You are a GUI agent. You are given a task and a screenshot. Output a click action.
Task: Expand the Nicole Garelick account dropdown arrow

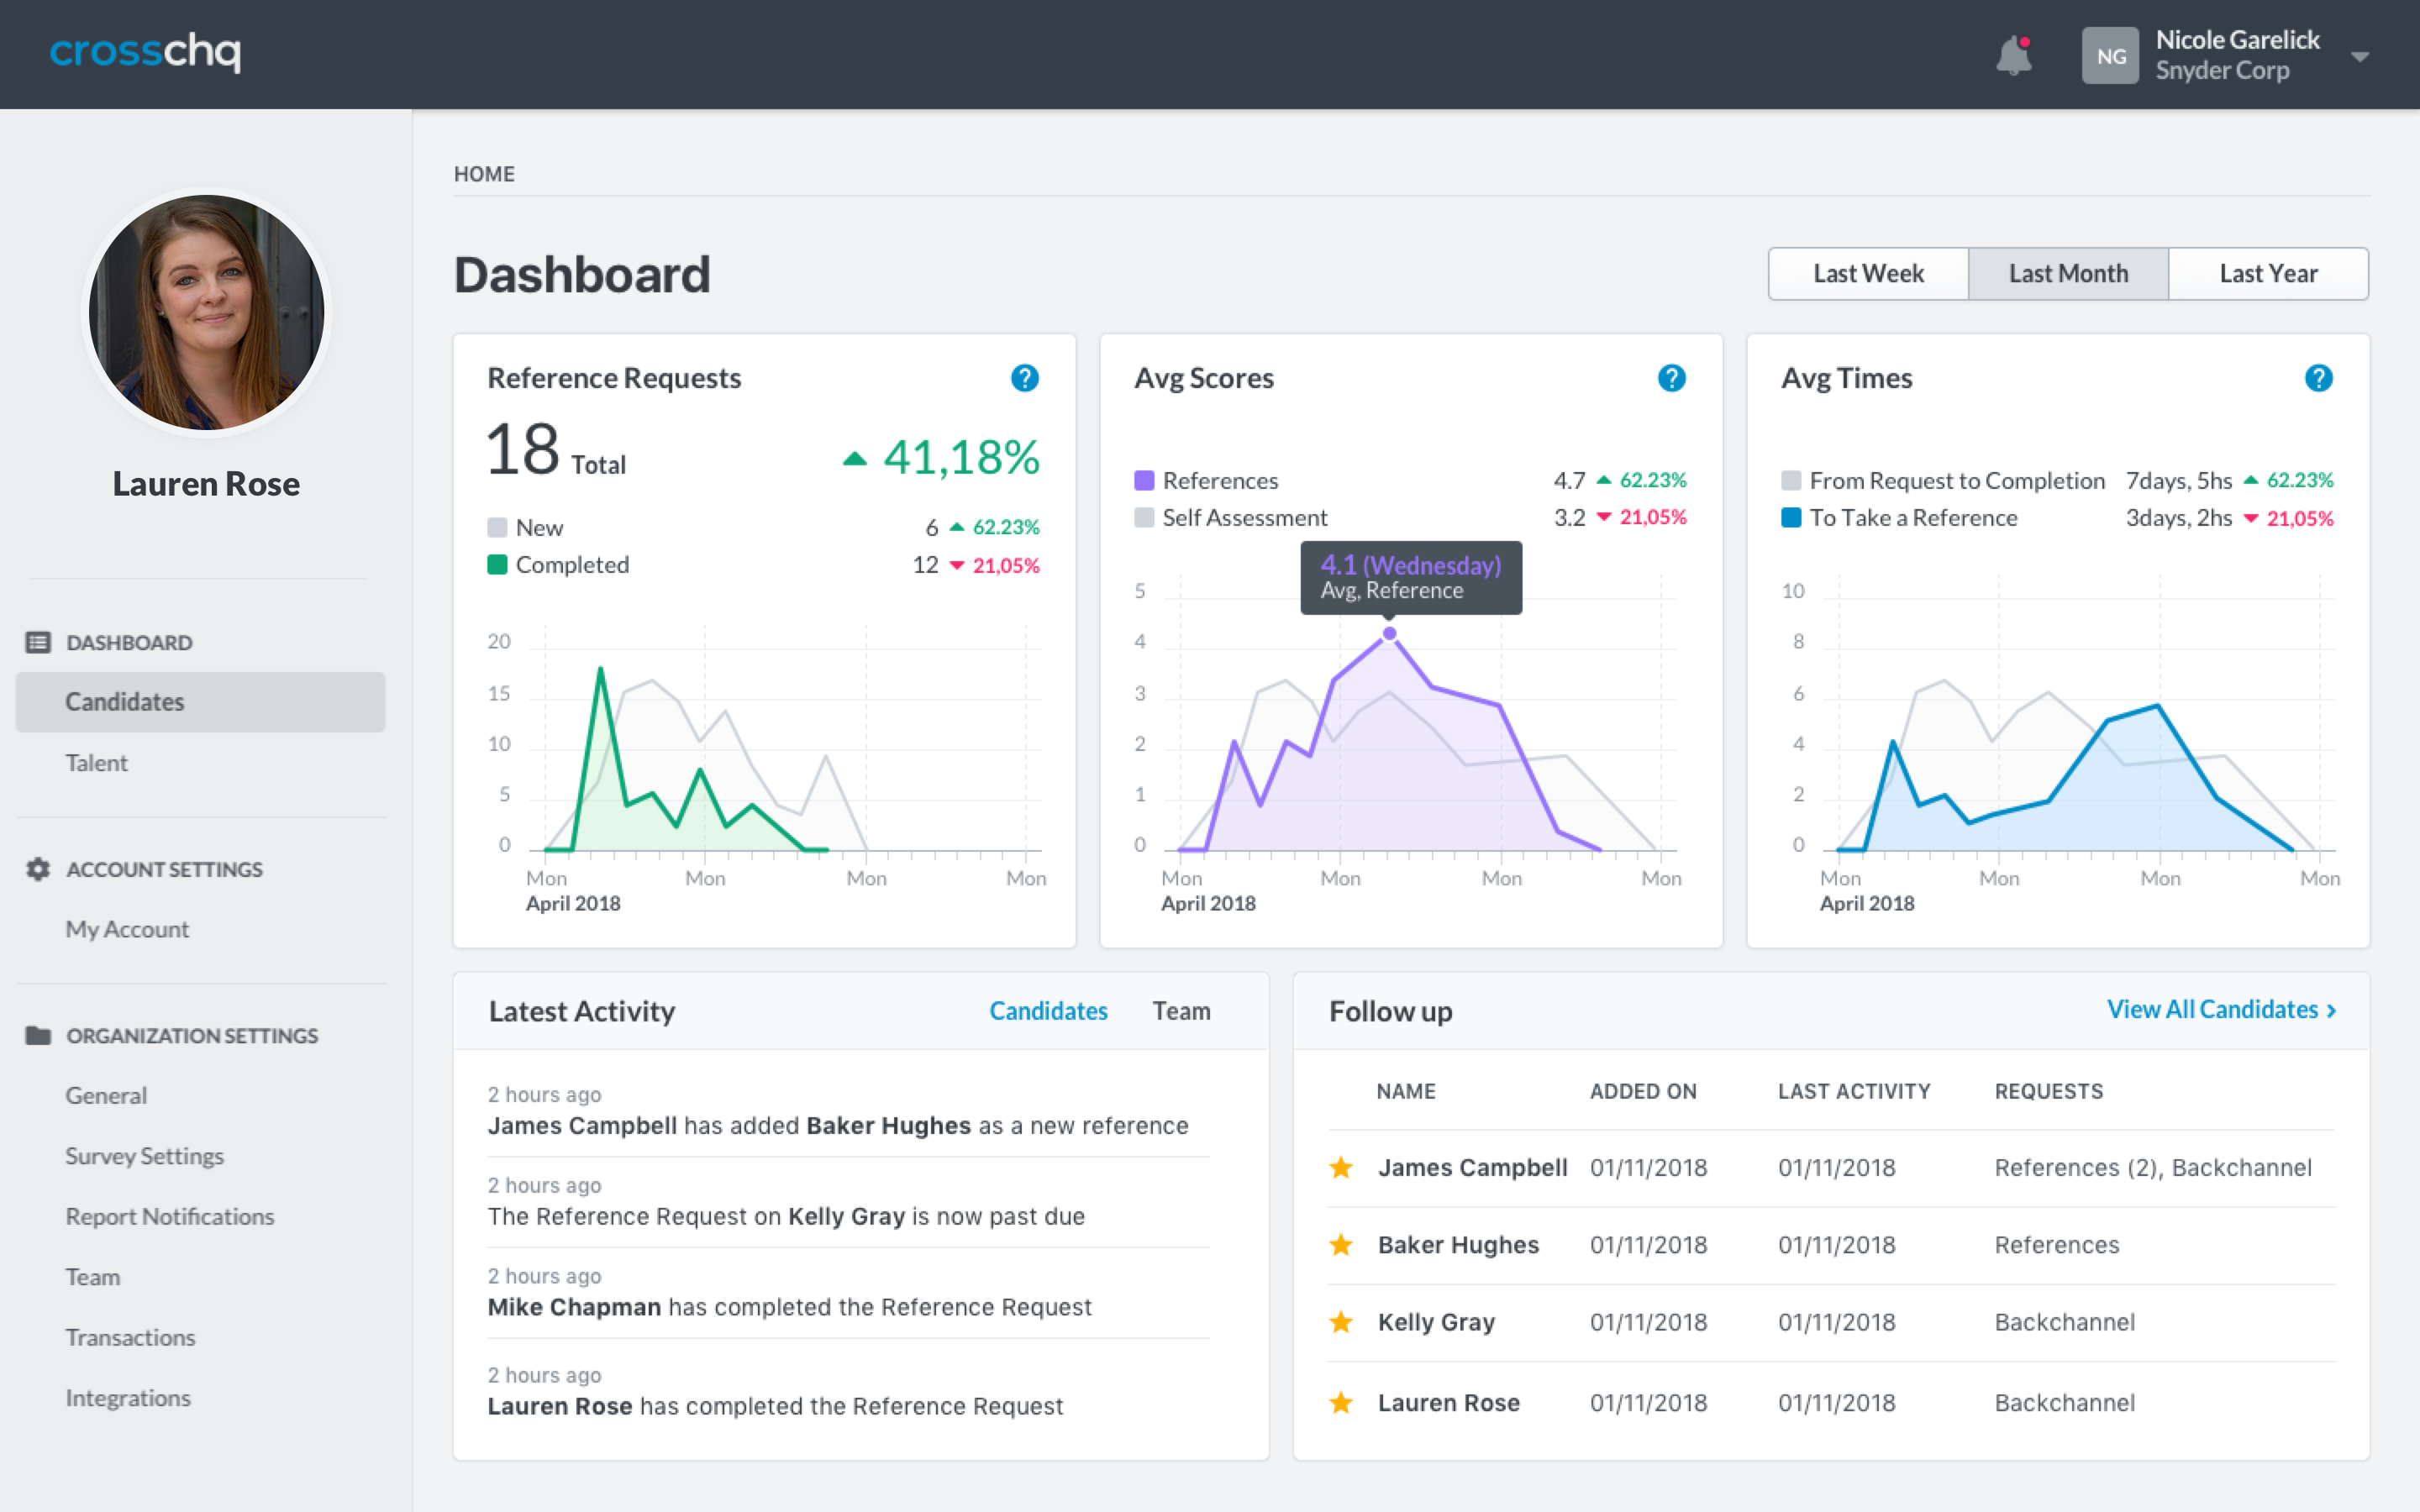pos(2360,57)
